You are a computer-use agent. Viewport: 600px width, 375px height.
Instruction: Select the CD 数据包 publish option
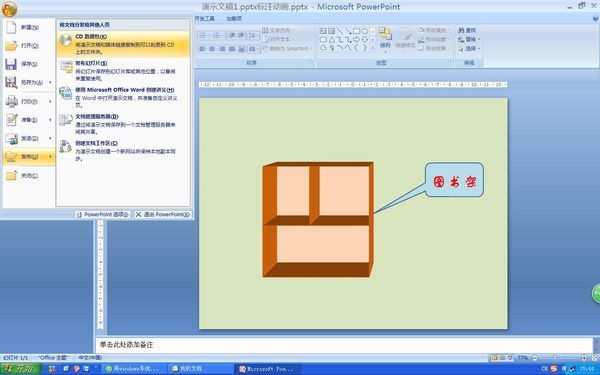[123, 44]
